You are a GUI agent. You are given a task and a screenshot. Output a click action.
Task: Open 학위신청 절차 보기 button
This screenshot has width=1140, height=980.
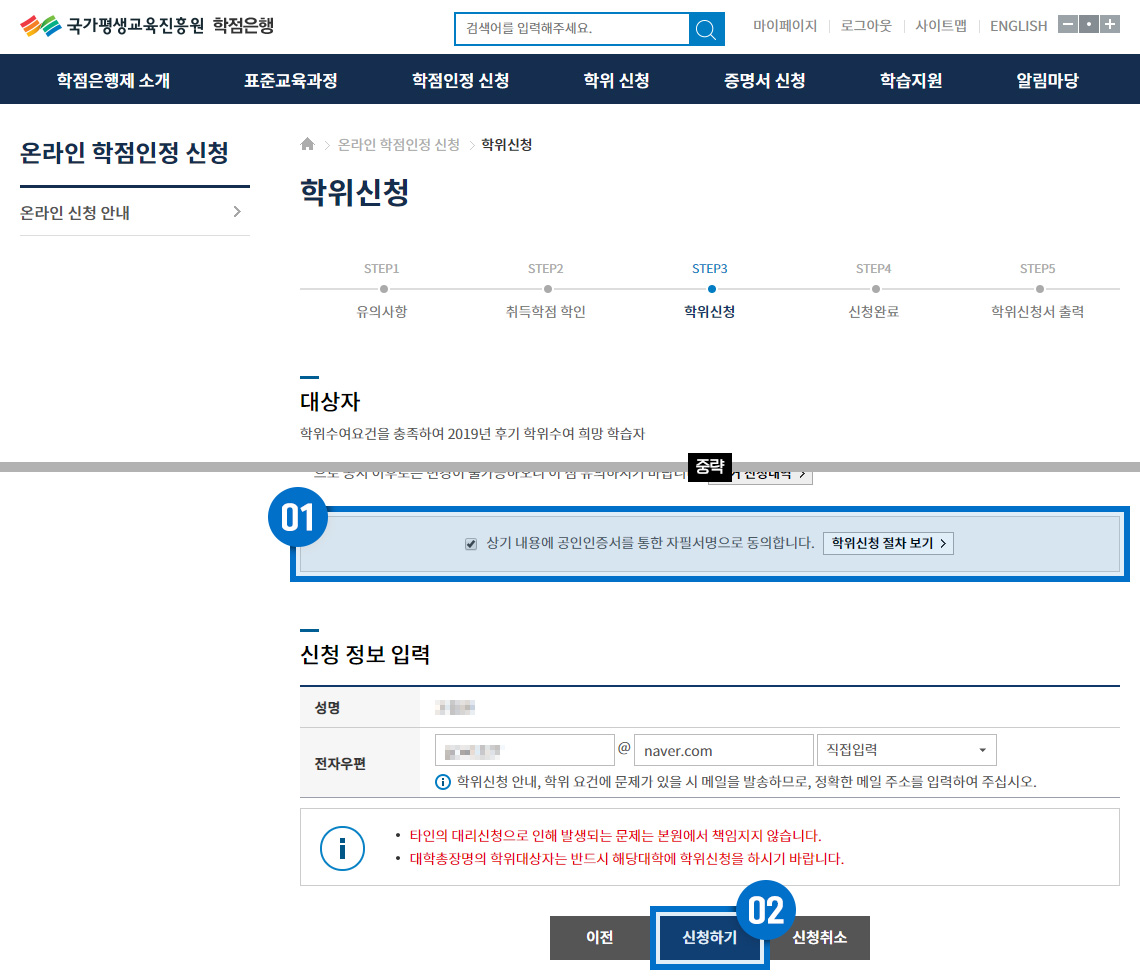[888, 543]
